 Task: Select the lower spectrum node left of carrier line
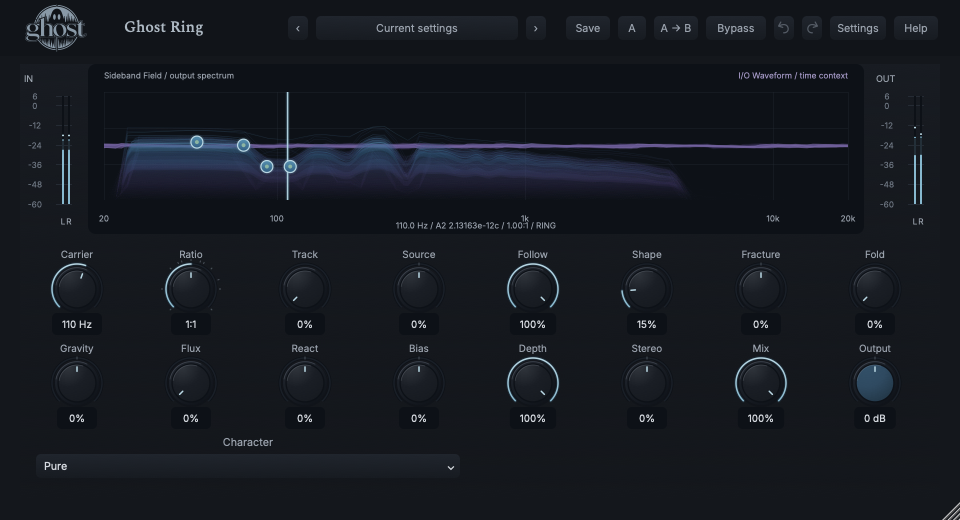267,167
